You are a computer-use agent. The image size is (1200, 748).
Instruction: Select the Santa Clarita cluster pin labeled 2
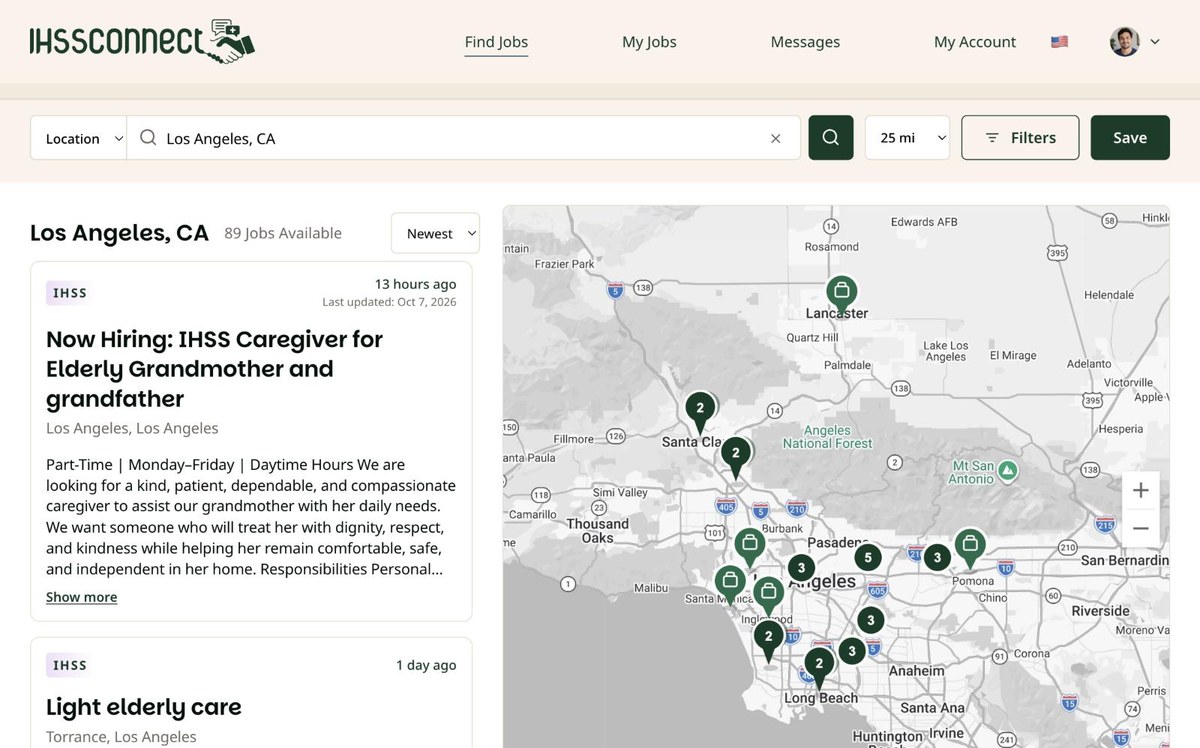pyautogui.click(x=700, y=411)
